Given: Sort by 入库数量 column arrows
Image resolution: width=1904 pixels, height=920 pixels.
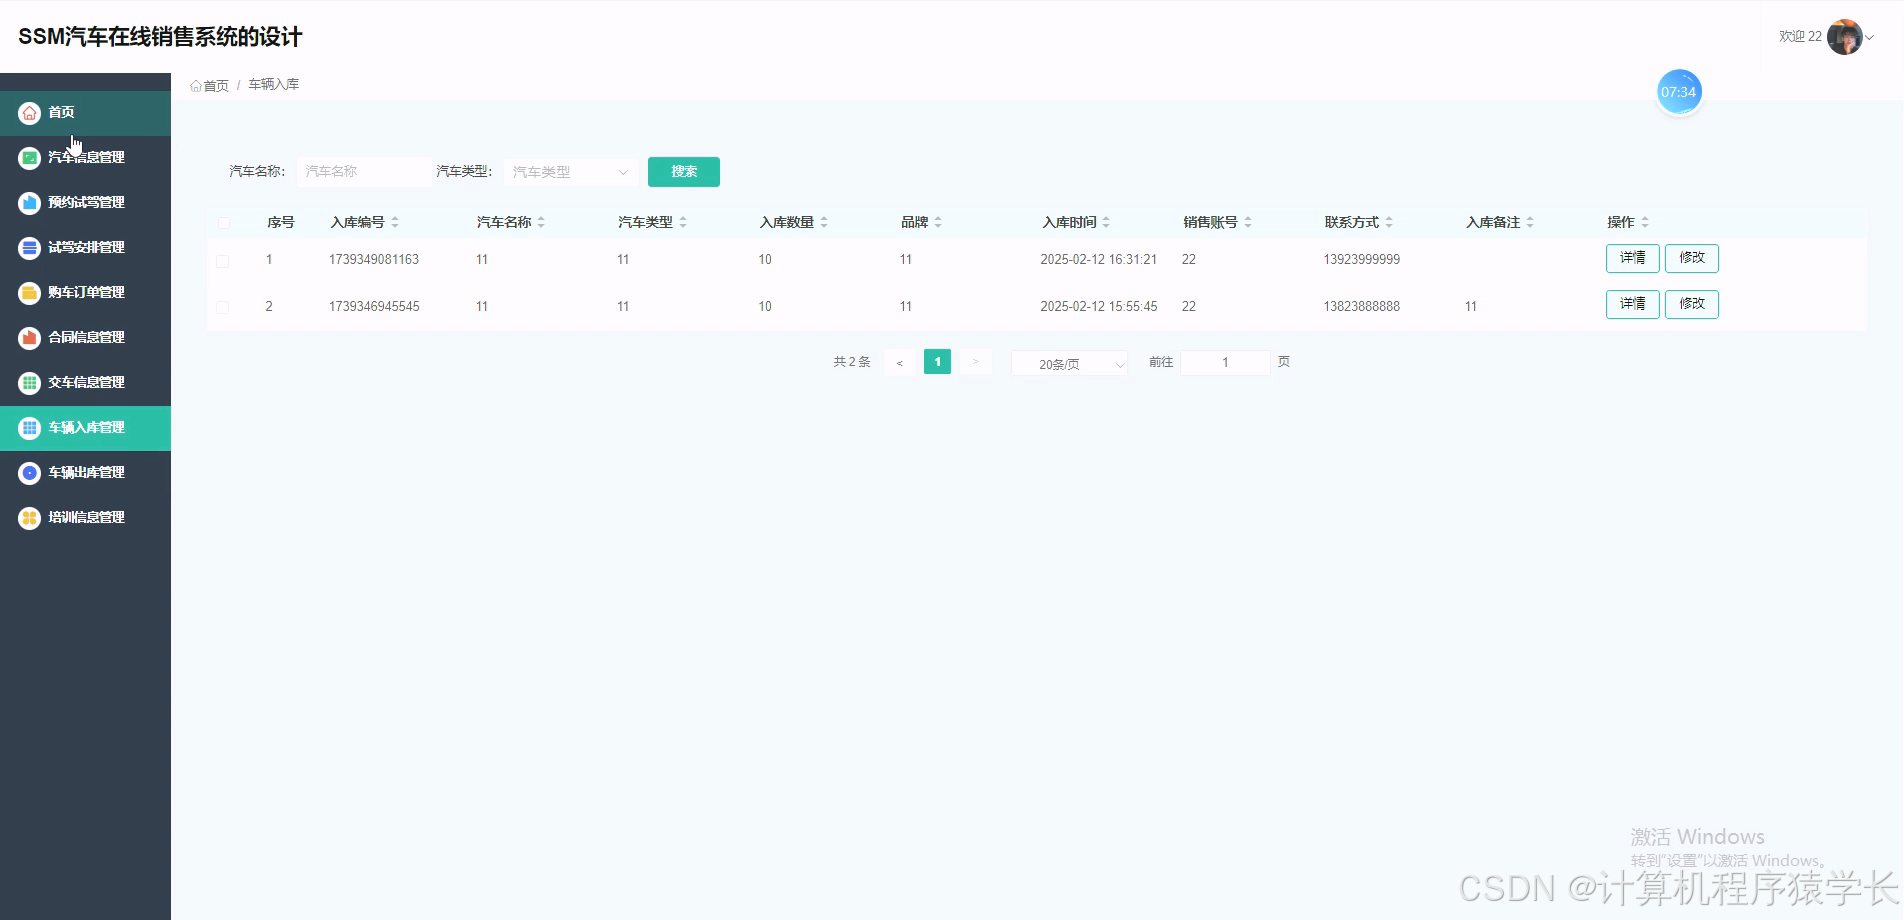Looking at the screenshot, I should (x=824, y=222).
